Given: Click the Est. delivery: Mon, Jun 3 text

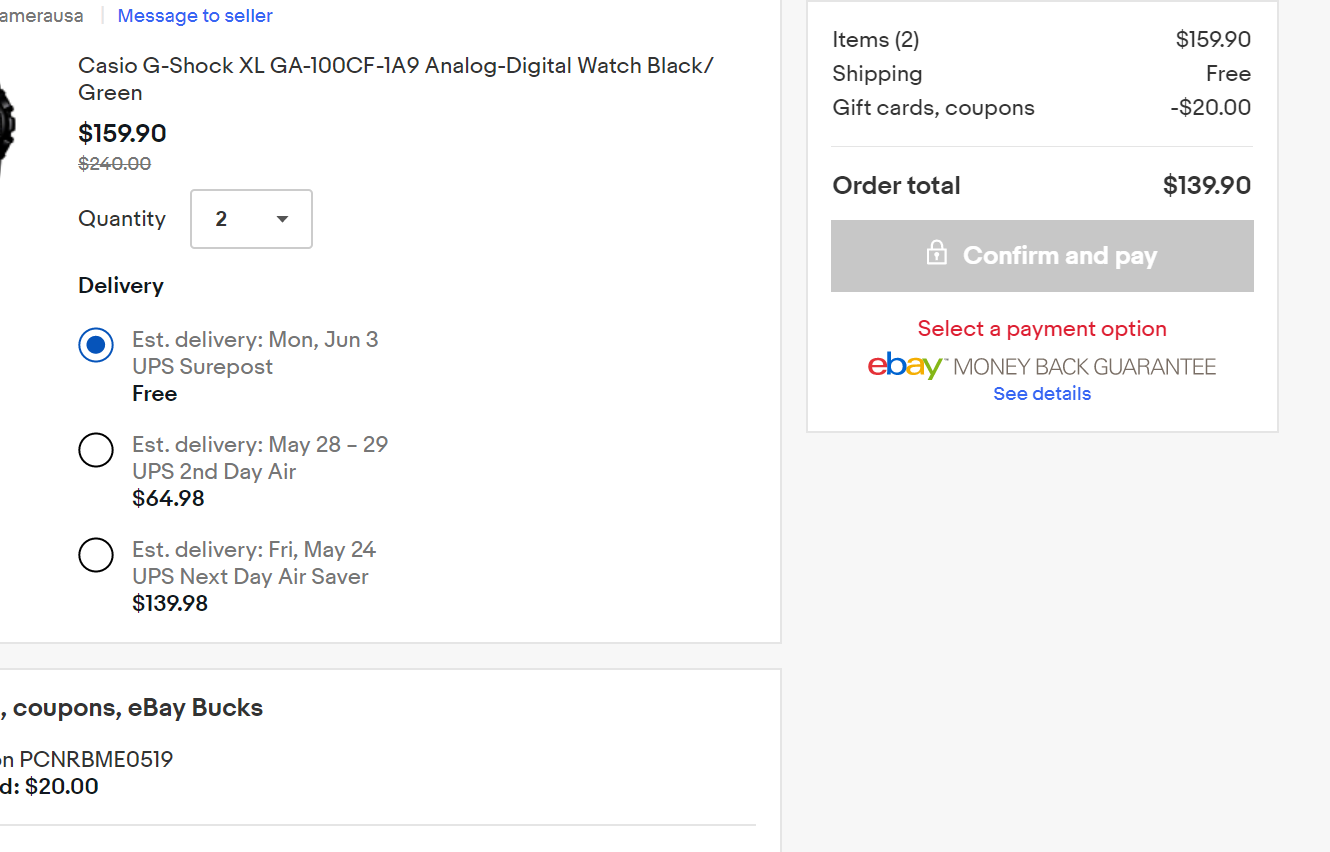Looking at the screenshot, I should pos(255,340).
